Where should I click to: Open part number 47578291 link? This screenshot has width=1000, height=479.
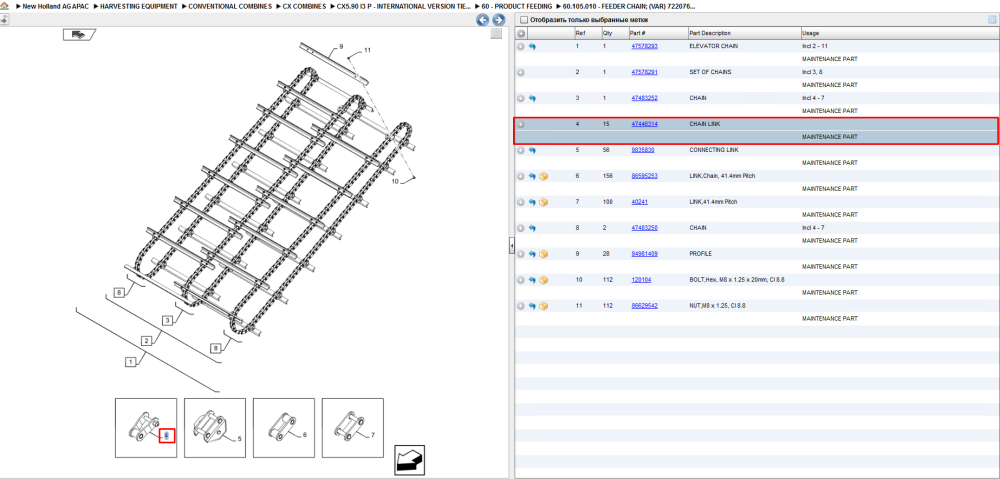(x=644, y=73)
